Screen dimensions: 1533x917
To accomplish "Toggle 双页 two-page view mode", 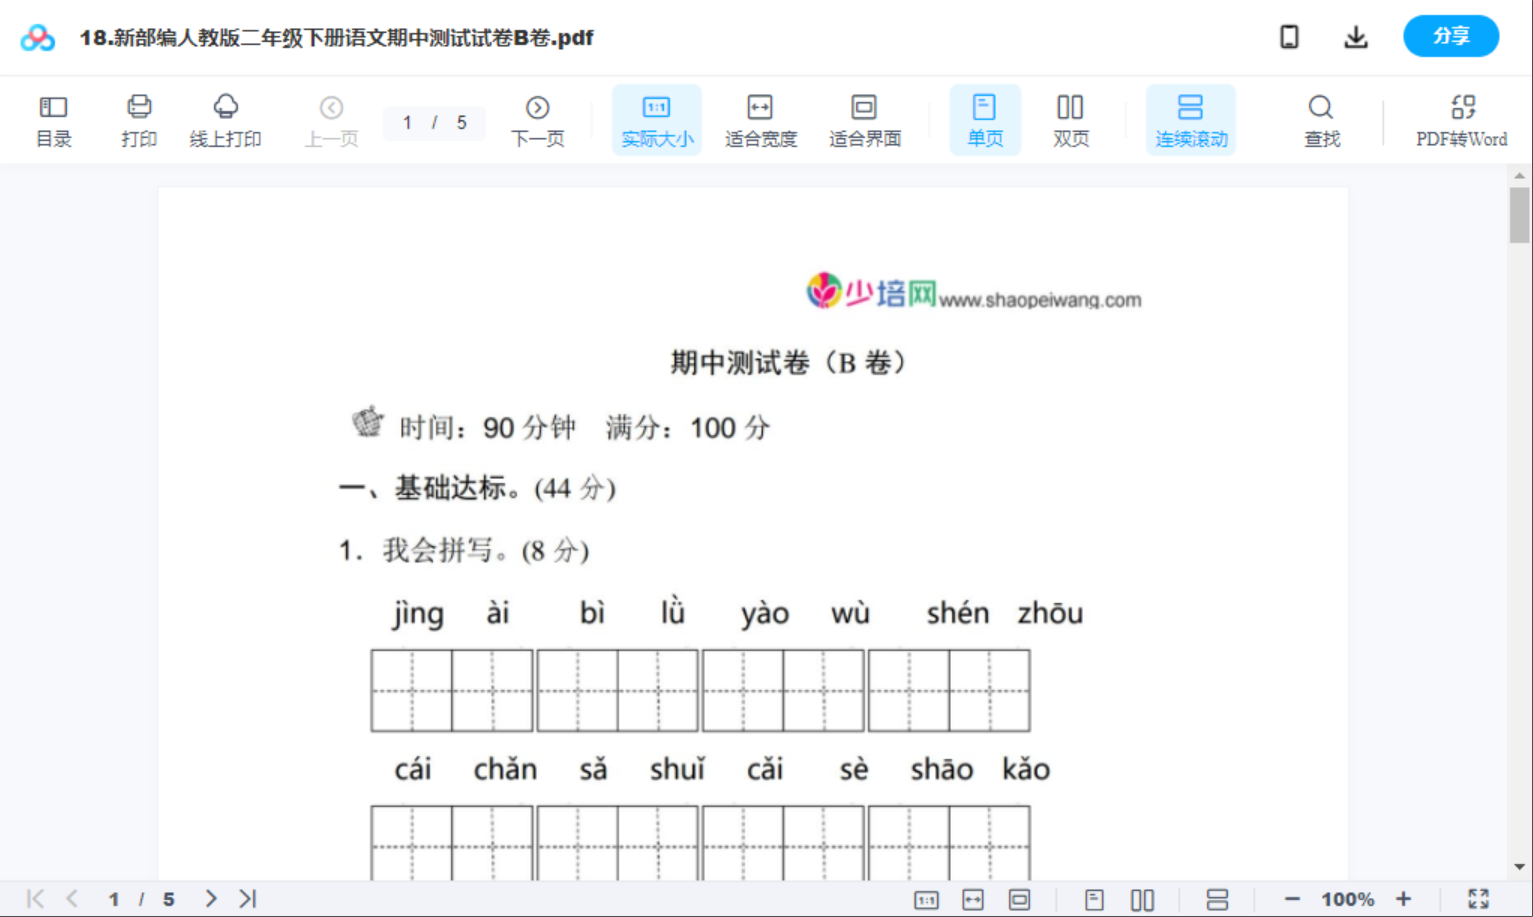I will click(1070, 119).
